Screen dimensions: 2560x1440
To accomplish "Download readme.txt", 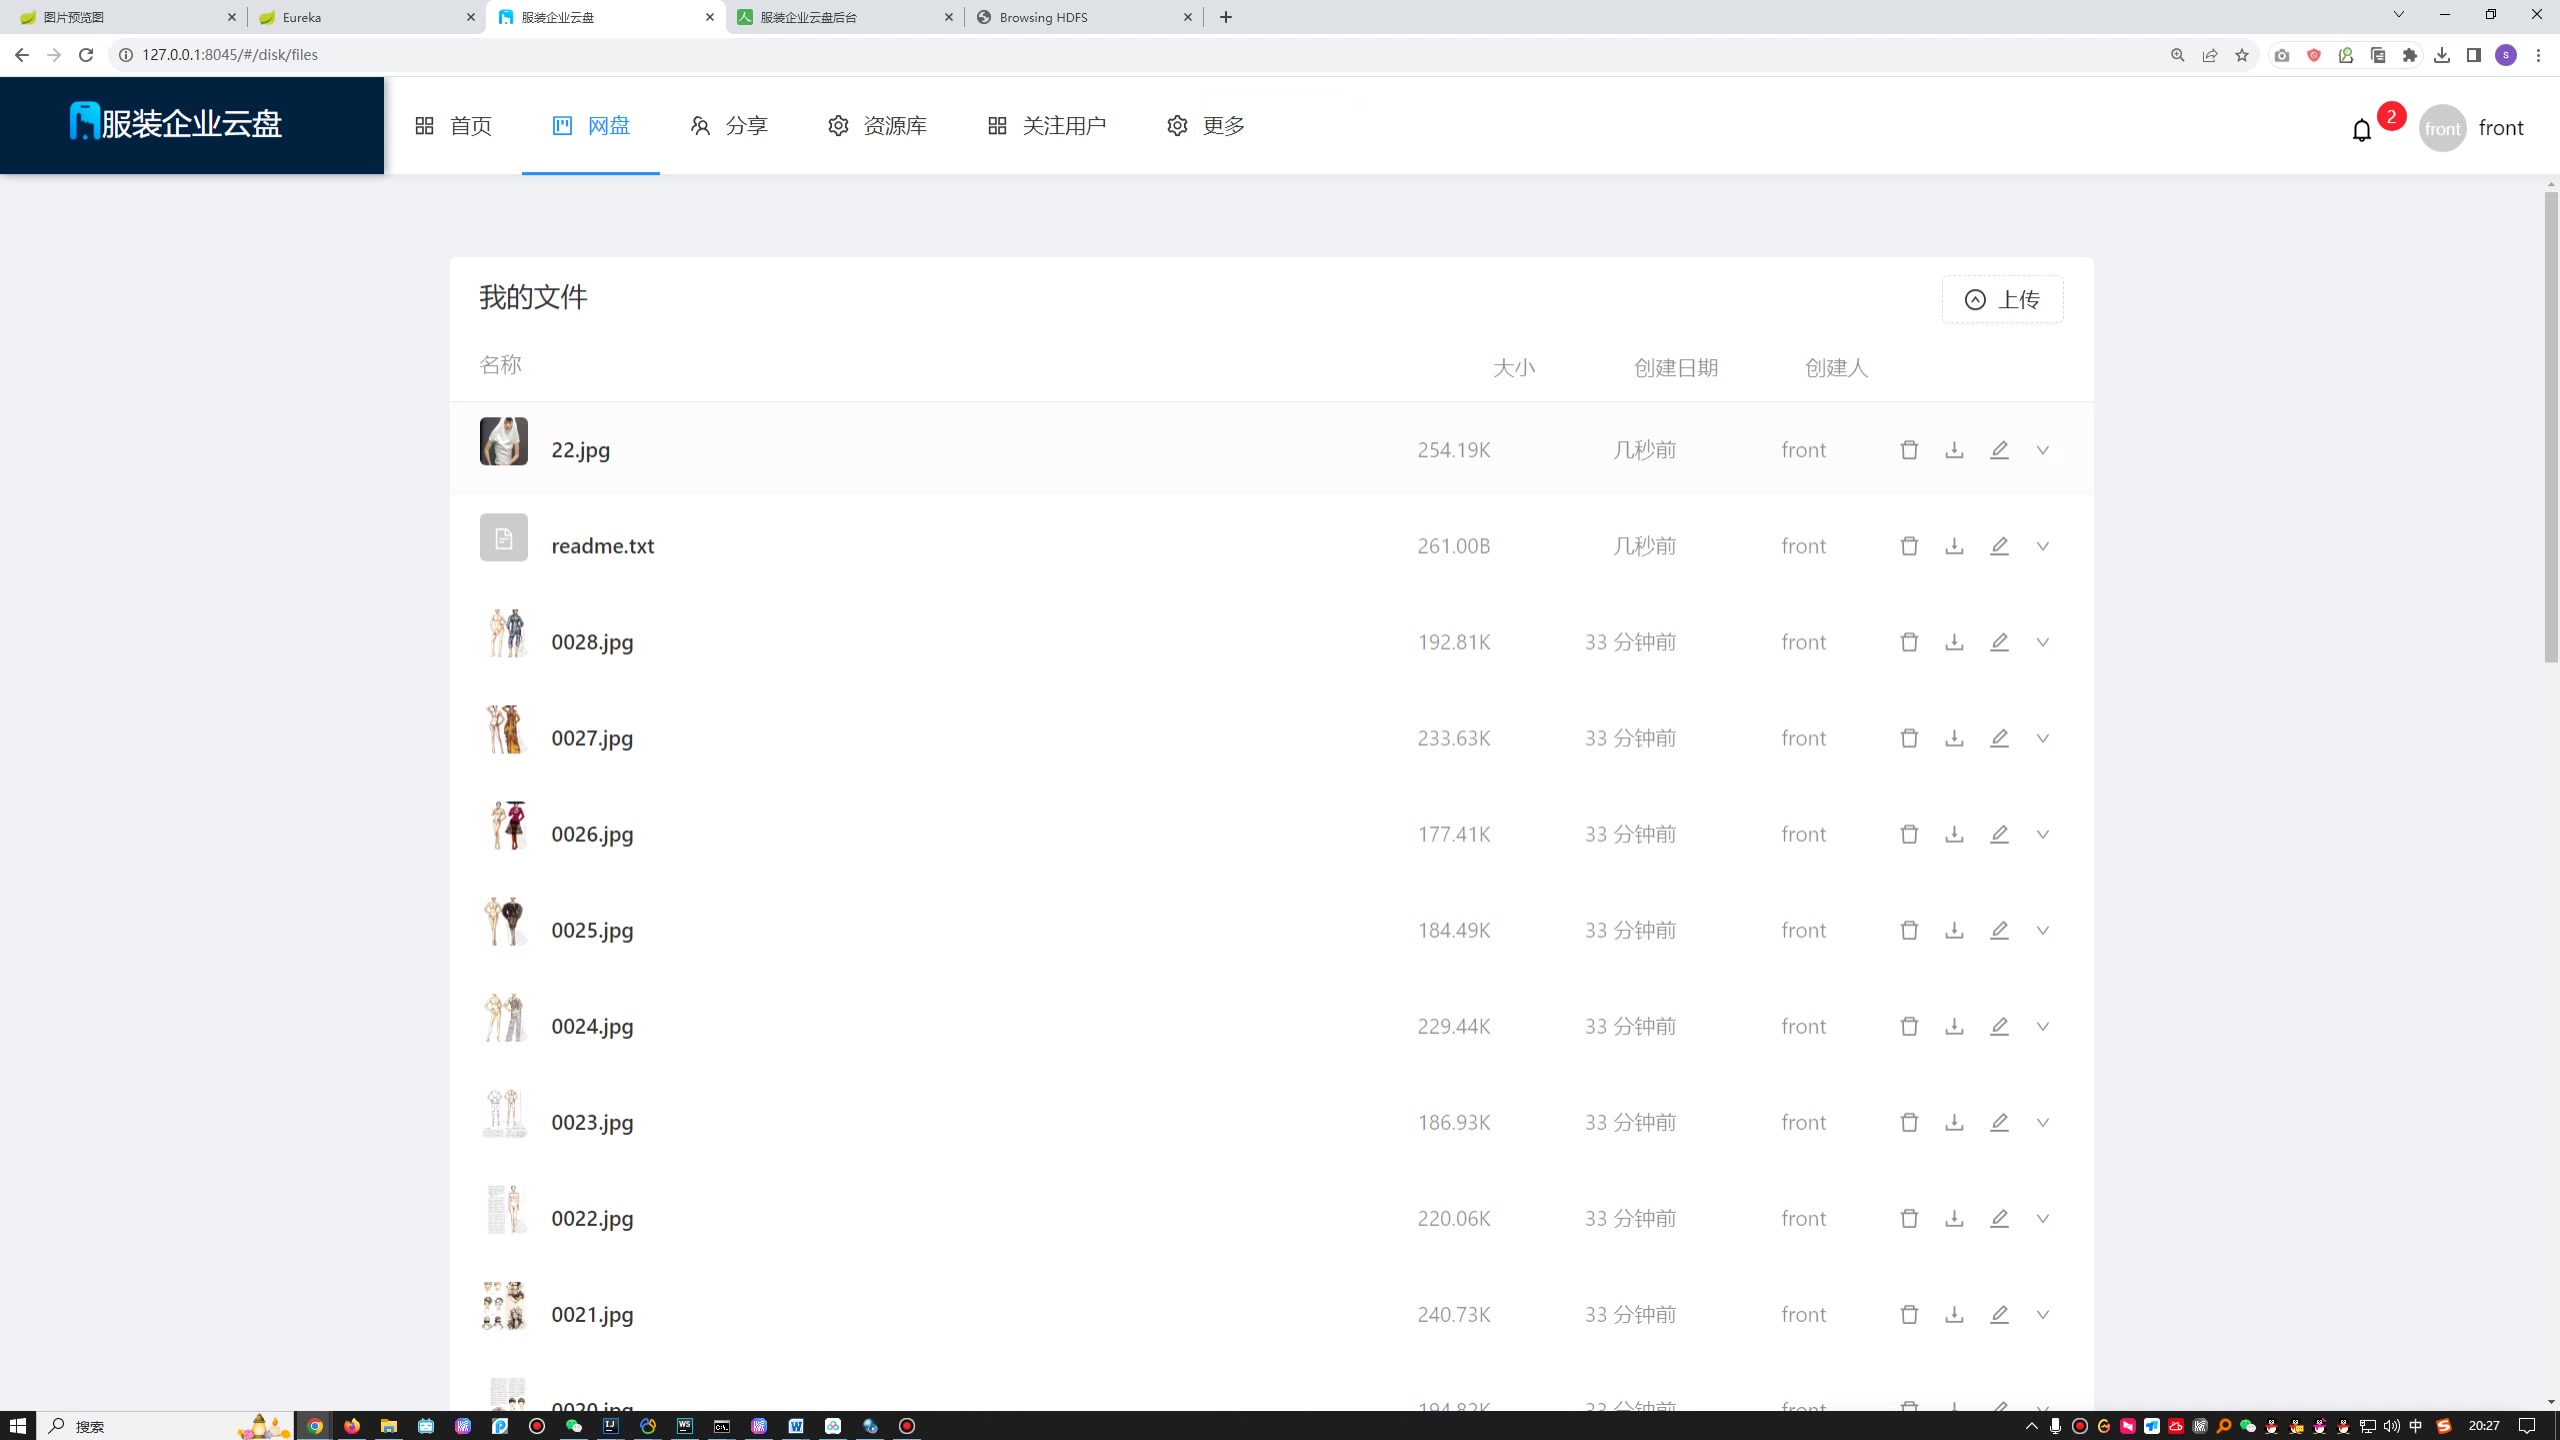I will coord(1954,546).
